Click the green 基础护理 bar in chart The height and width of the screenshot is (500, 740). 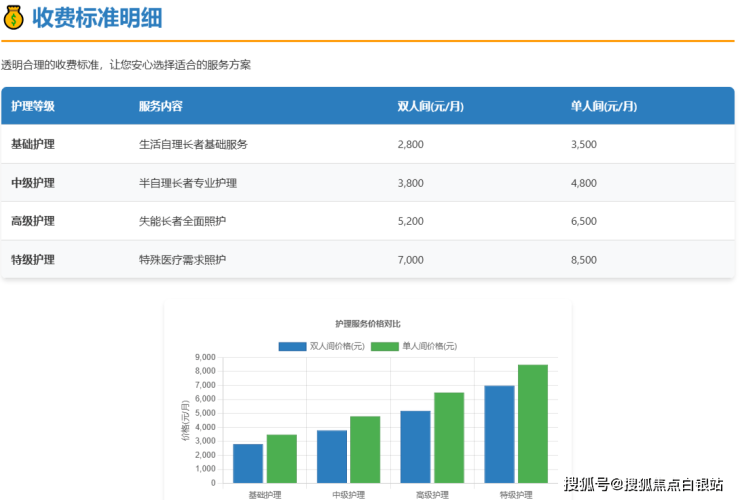coord(282,458)
